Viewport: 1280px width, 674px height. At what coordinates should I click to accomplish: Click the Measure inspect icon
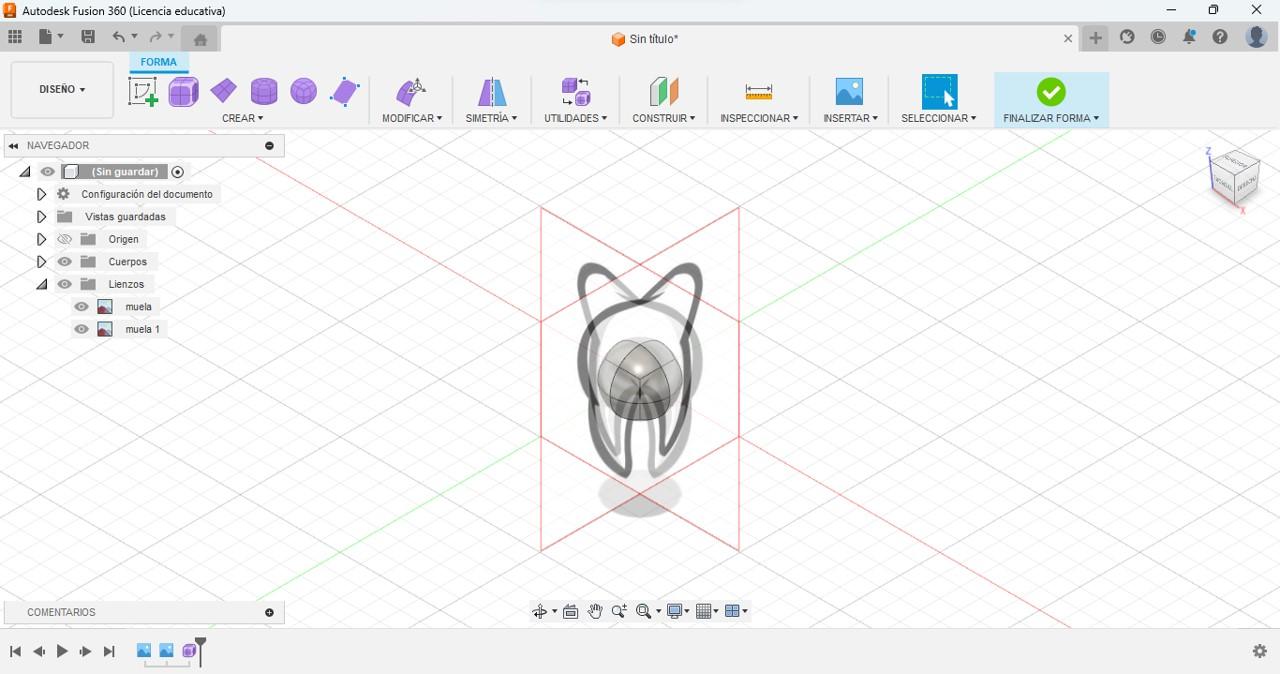(x=759, y=92)
